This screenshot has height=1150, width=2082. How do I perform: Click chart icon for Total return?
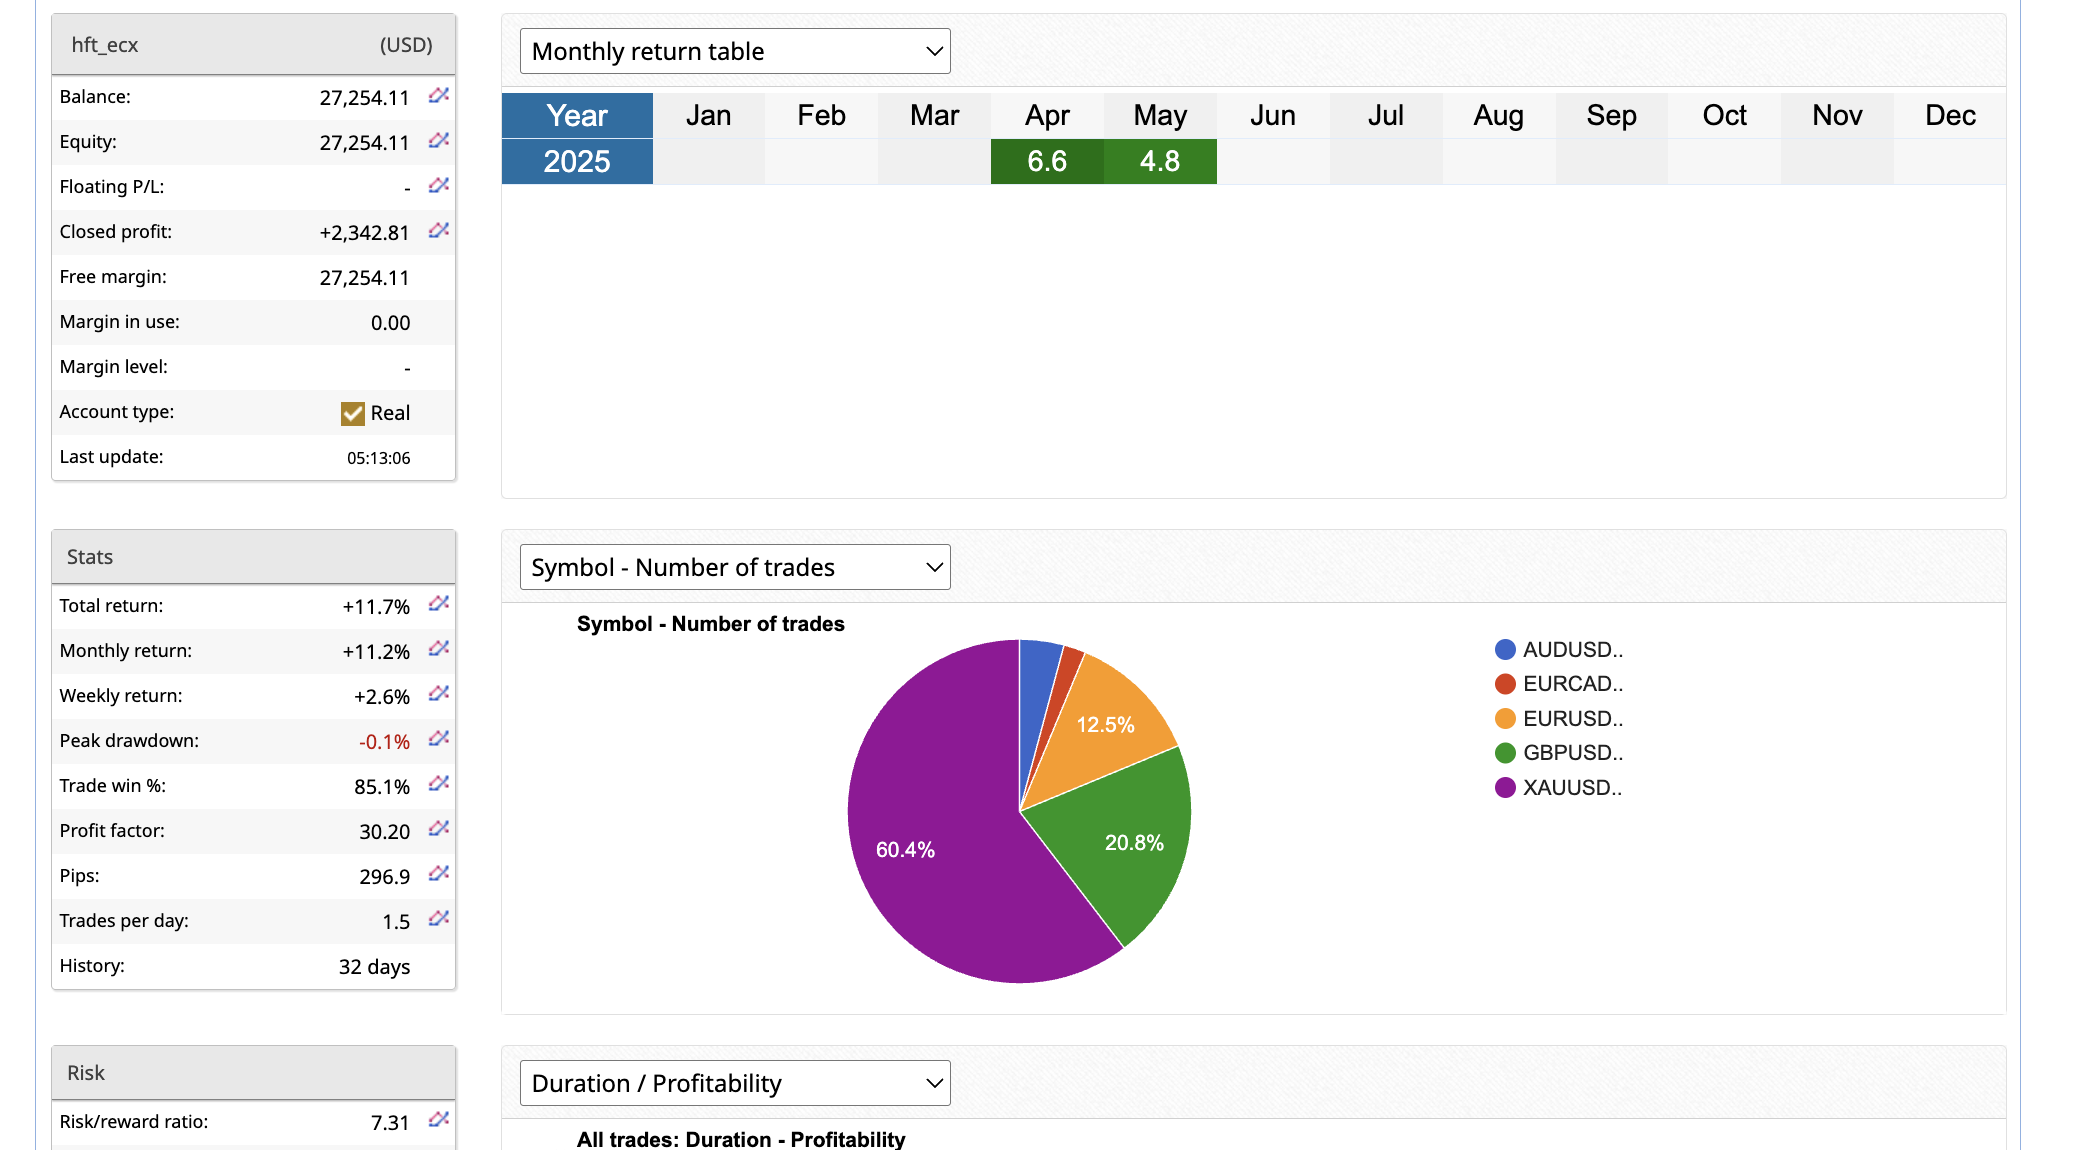438,604
